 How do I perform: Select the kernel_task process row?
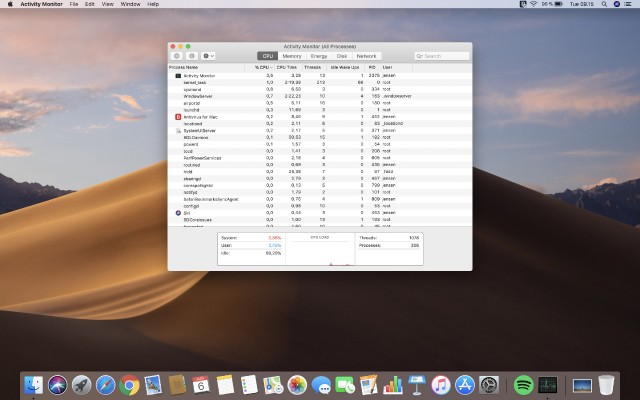pyautogui.click(x=320, y=82)
